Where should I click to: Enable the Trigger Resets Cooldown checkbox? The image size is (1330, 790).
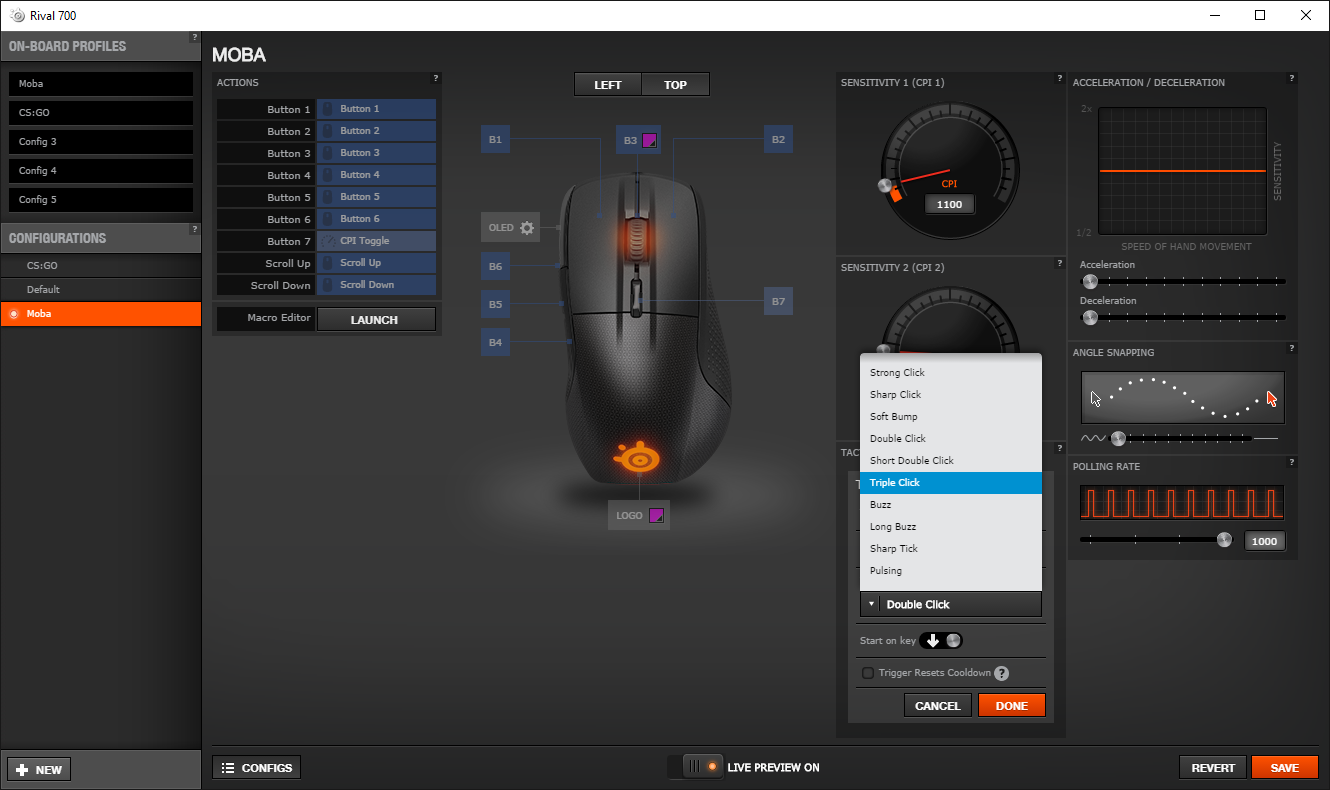point(868,673)
